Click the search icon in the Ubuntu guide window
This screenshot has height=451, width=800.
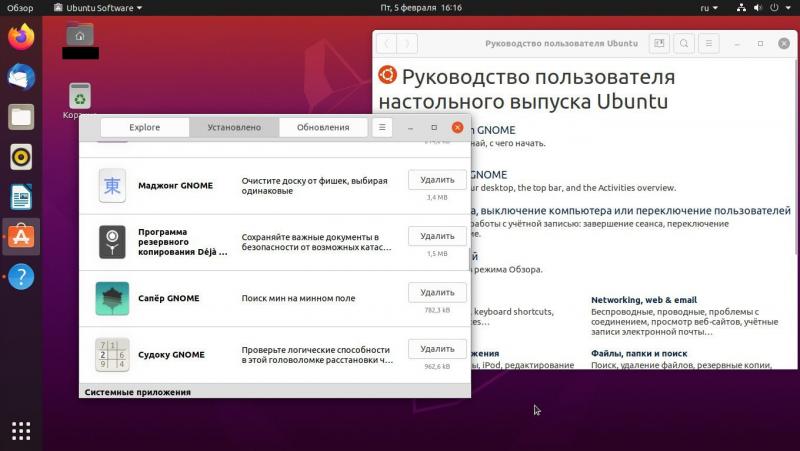tap(684, 44)
